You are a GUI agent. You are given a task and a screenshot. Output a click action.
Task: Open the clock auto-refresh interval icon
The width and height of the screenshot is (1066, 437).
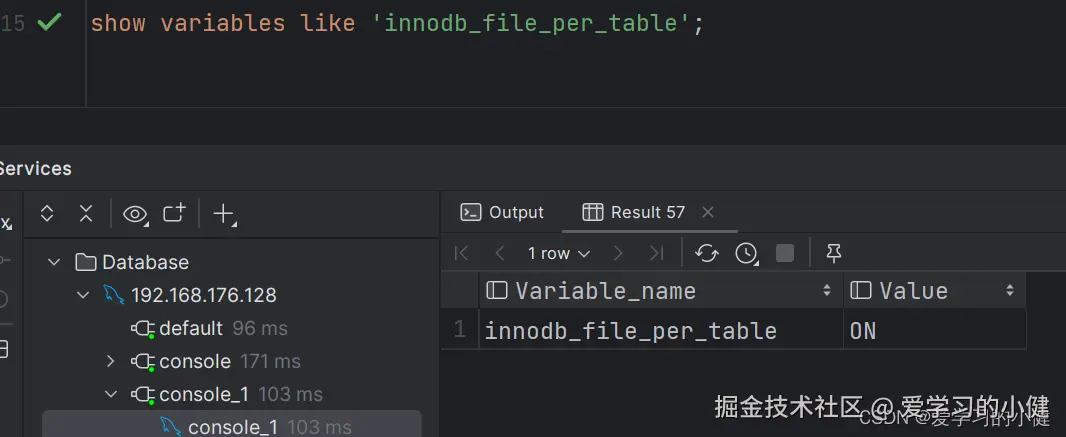(746, 253)
